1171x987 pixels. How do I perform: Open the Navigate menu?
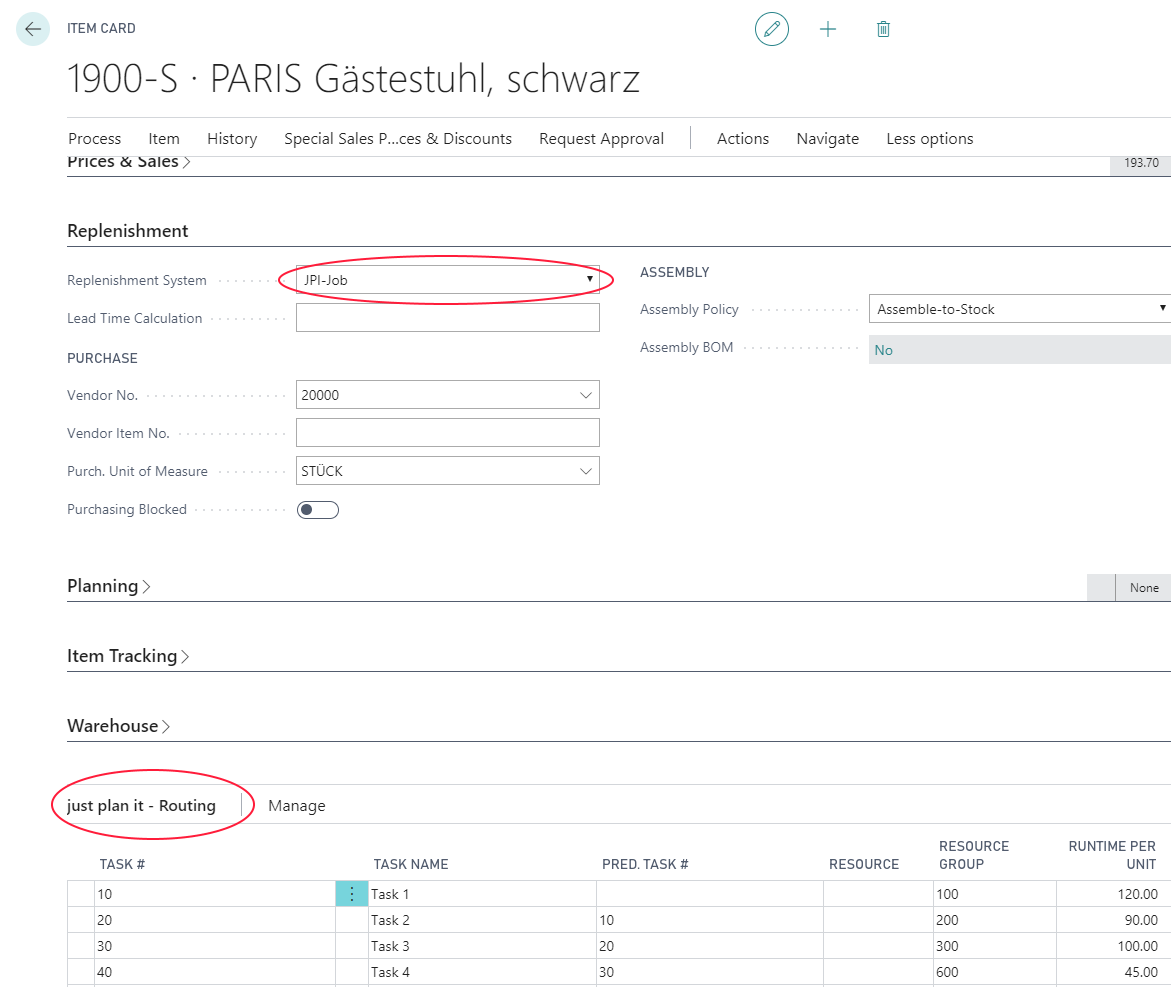click(x=827, y=139)
